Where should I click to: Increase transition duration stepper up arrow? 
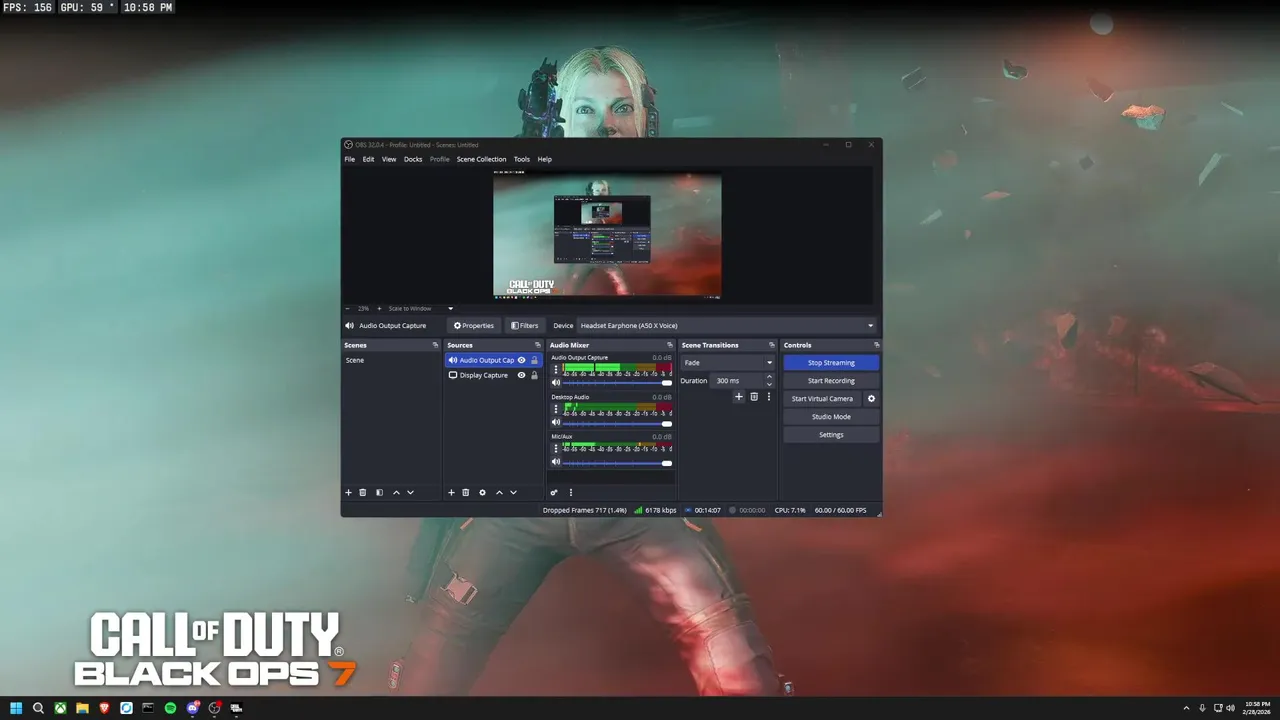click(x=769, y=377)
